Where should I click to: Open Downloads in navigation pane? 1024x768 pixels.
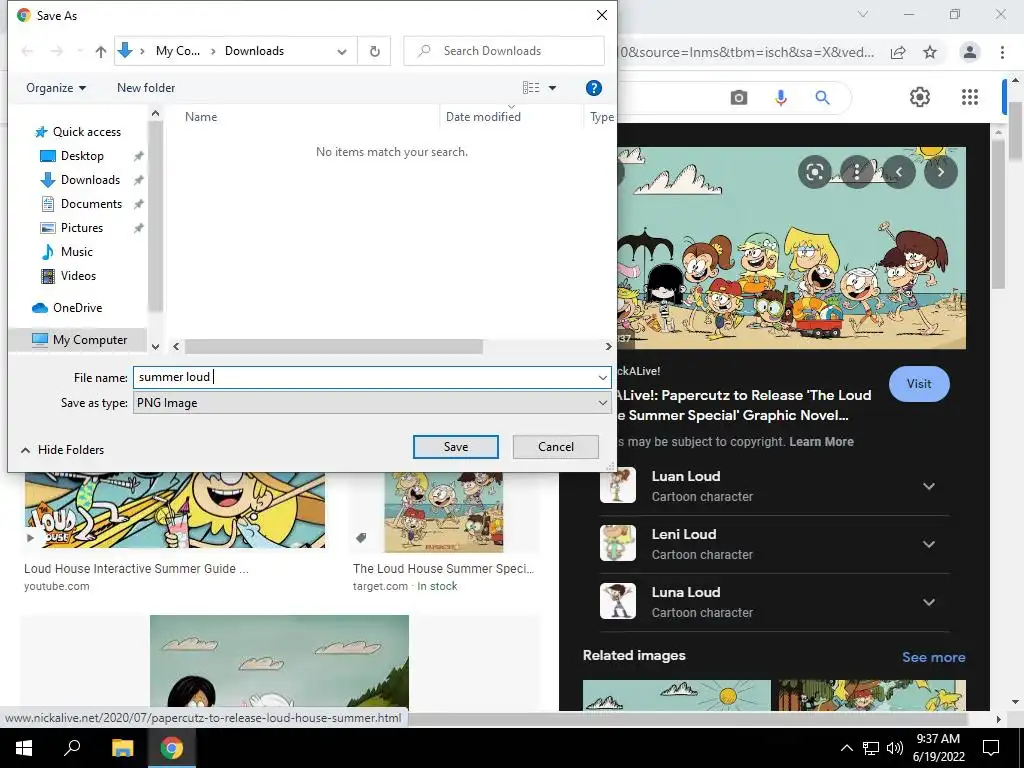tap(90, 180)
